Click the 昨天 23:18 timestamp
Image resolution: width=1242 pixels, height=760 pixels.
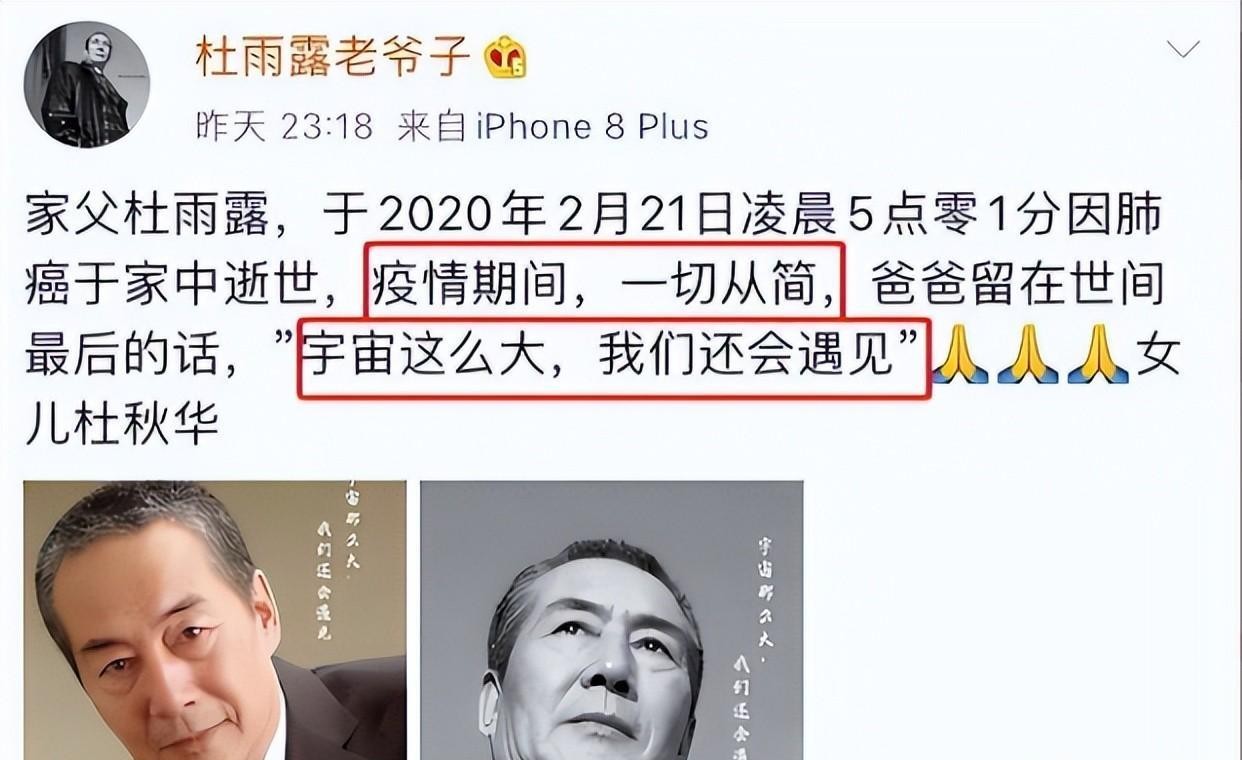click(x=283, y=127)
